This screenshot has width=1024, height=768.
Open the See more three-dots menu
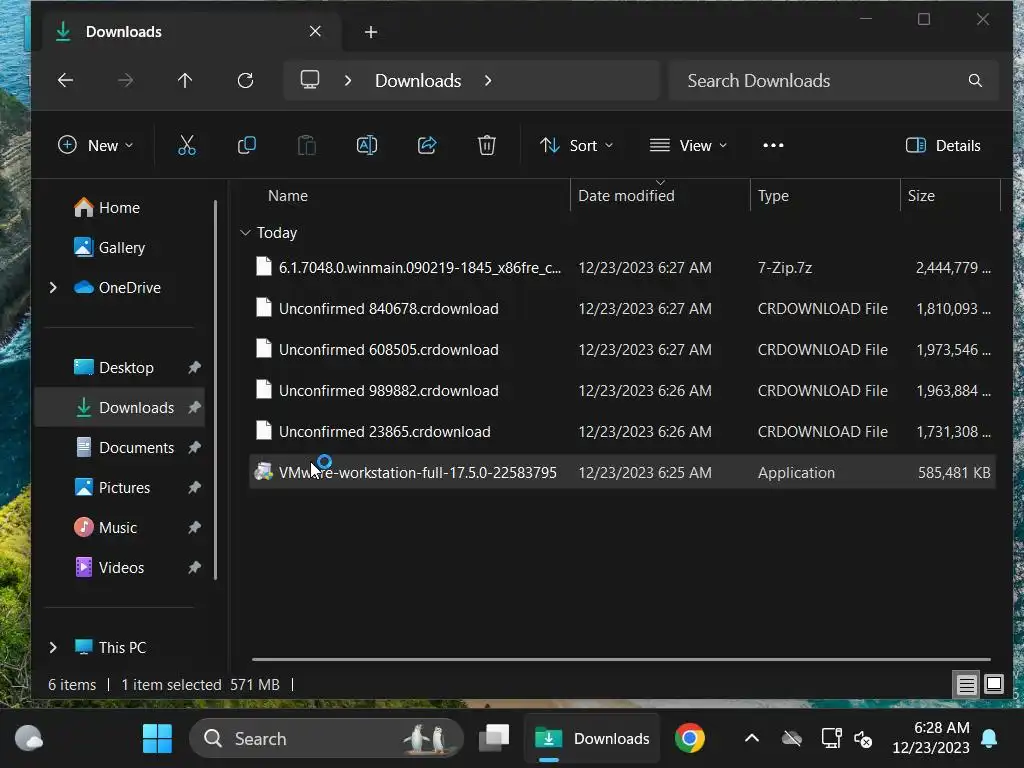(773, 145)
